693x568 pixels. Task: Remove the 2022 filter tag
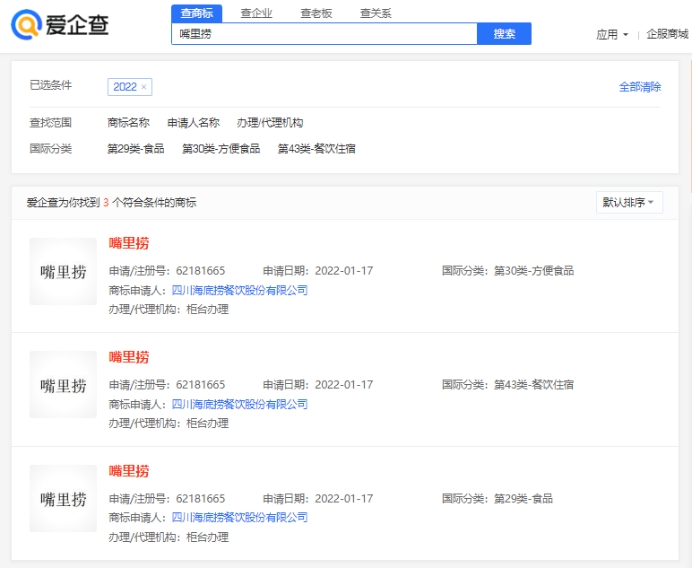pos(144,87)
